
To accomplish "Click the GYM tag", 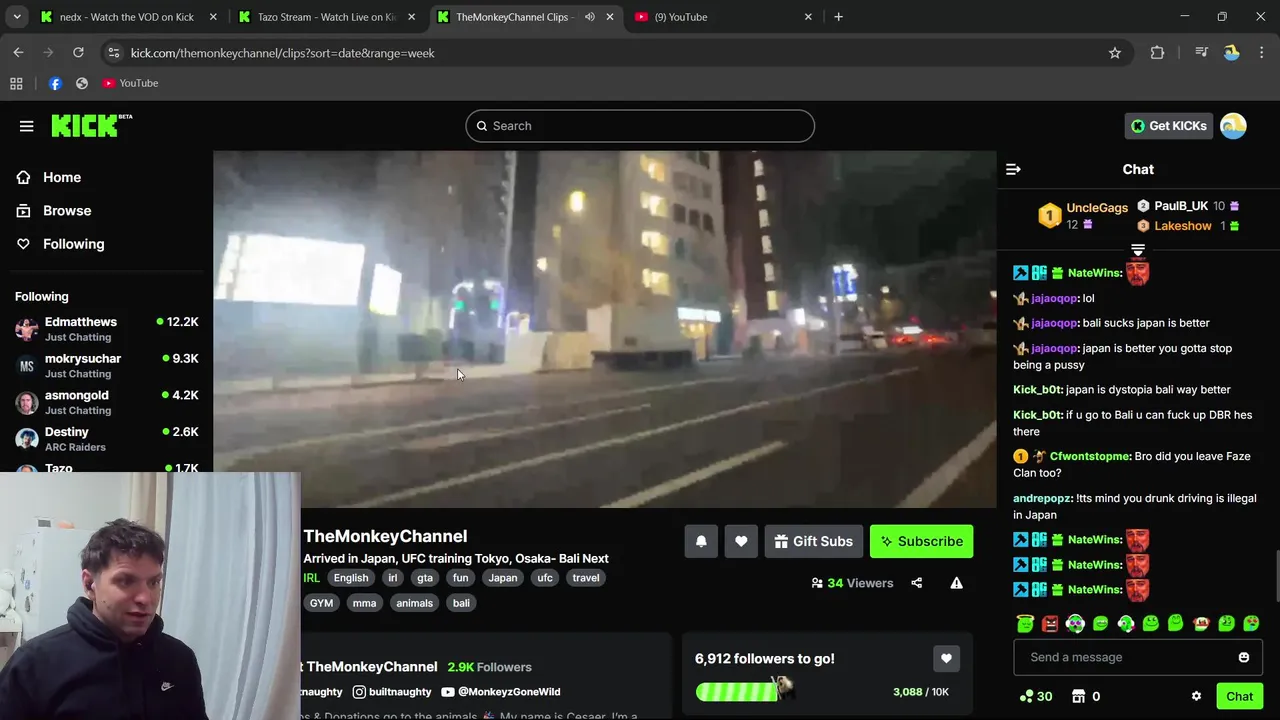I will click(x=321, y=603).
